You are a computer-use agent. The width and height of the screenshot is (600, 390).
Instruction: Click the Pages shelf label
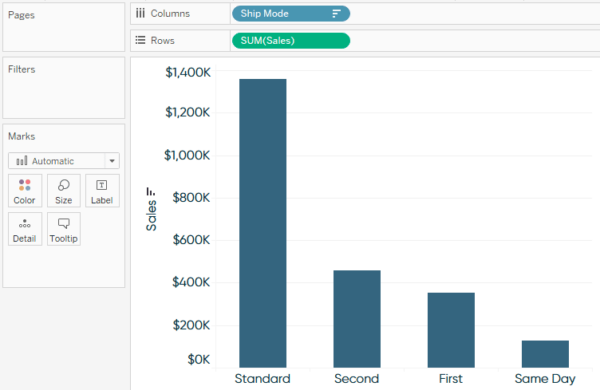point(21,15)
